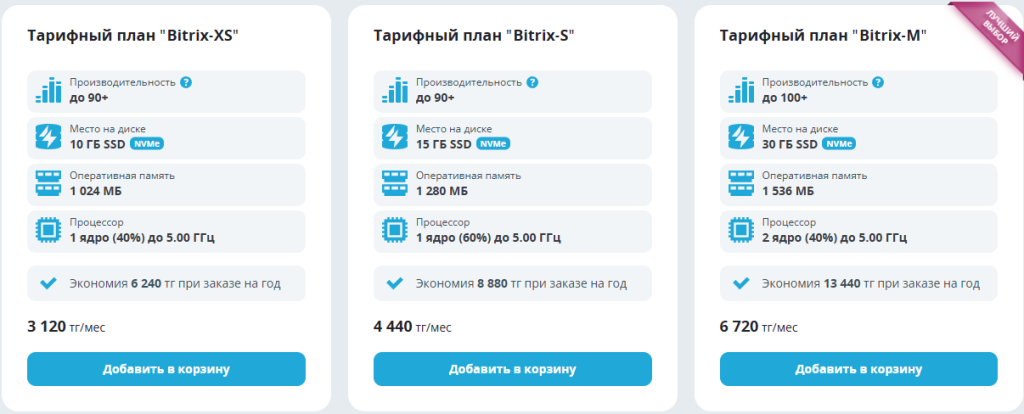Click the help icon next to Производительность in Bitrix-XS
The height and width of the screenshot is (414, 1024).
(x=186, y=82)
